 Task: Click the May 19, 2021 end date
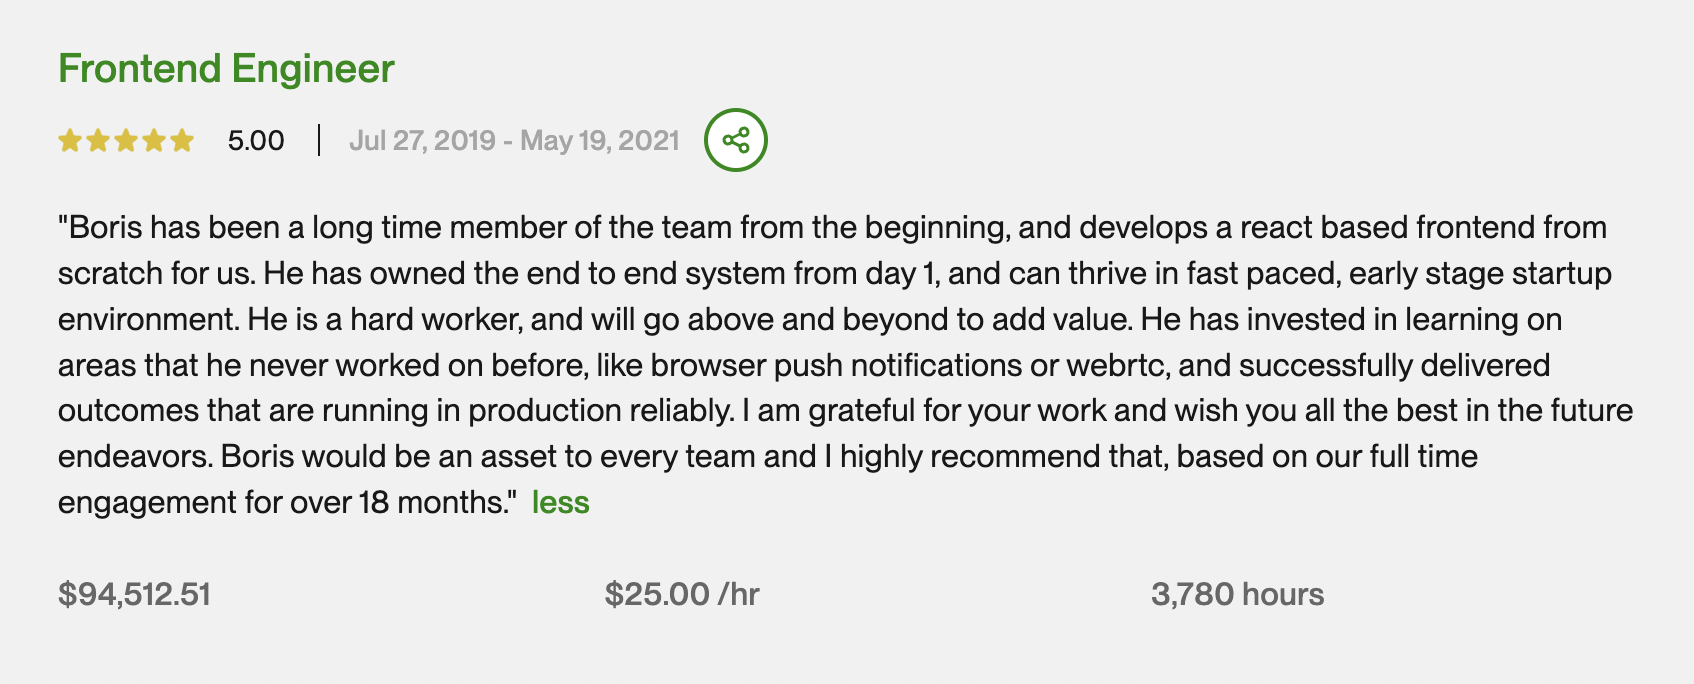click(600, 141)
